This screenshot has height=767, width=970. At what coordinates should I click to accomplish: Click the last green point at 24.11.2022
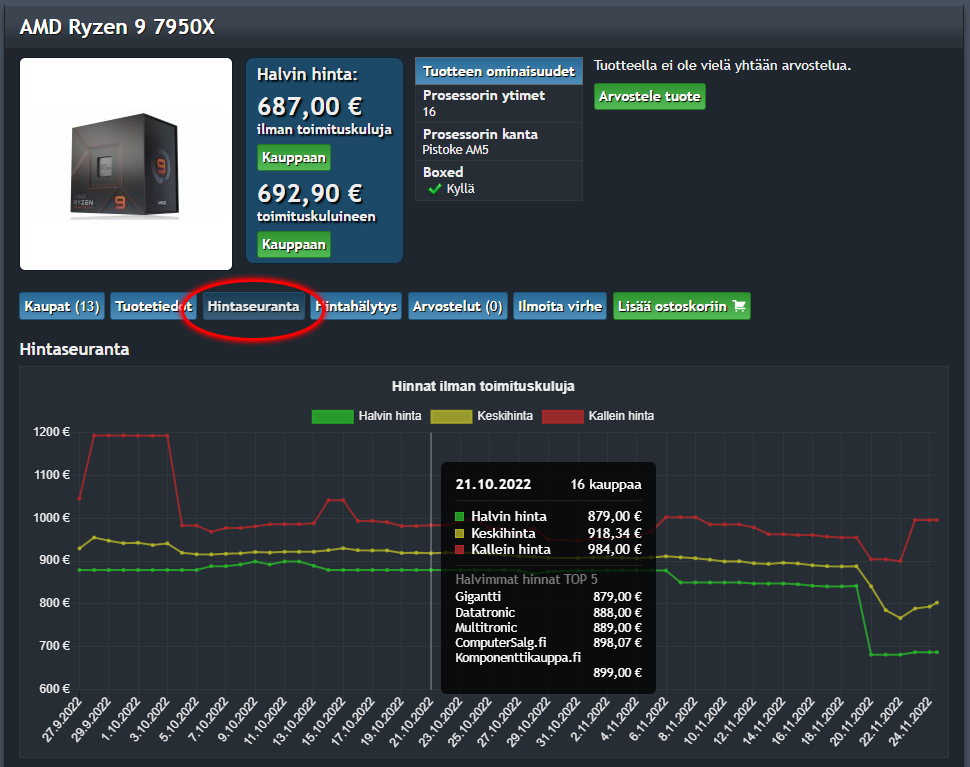(x=936, y=652)
